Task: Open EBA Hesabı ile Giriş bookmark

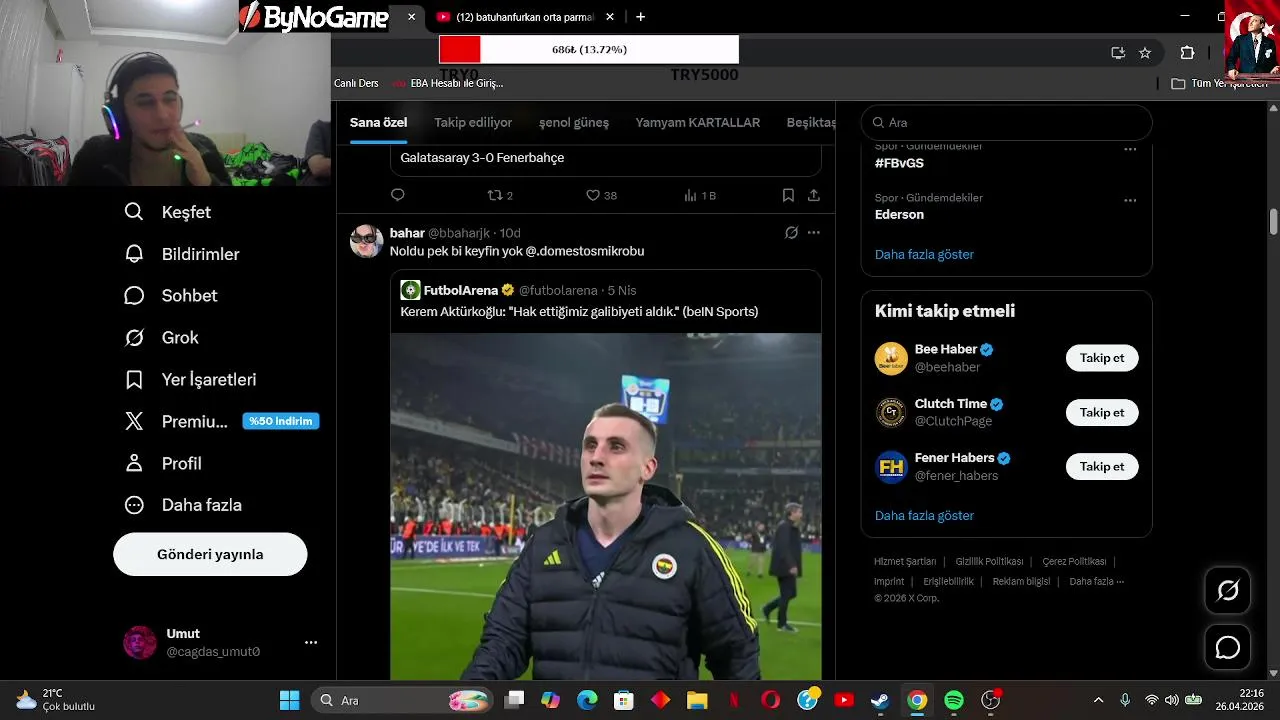Action: (x=448, y=83)
